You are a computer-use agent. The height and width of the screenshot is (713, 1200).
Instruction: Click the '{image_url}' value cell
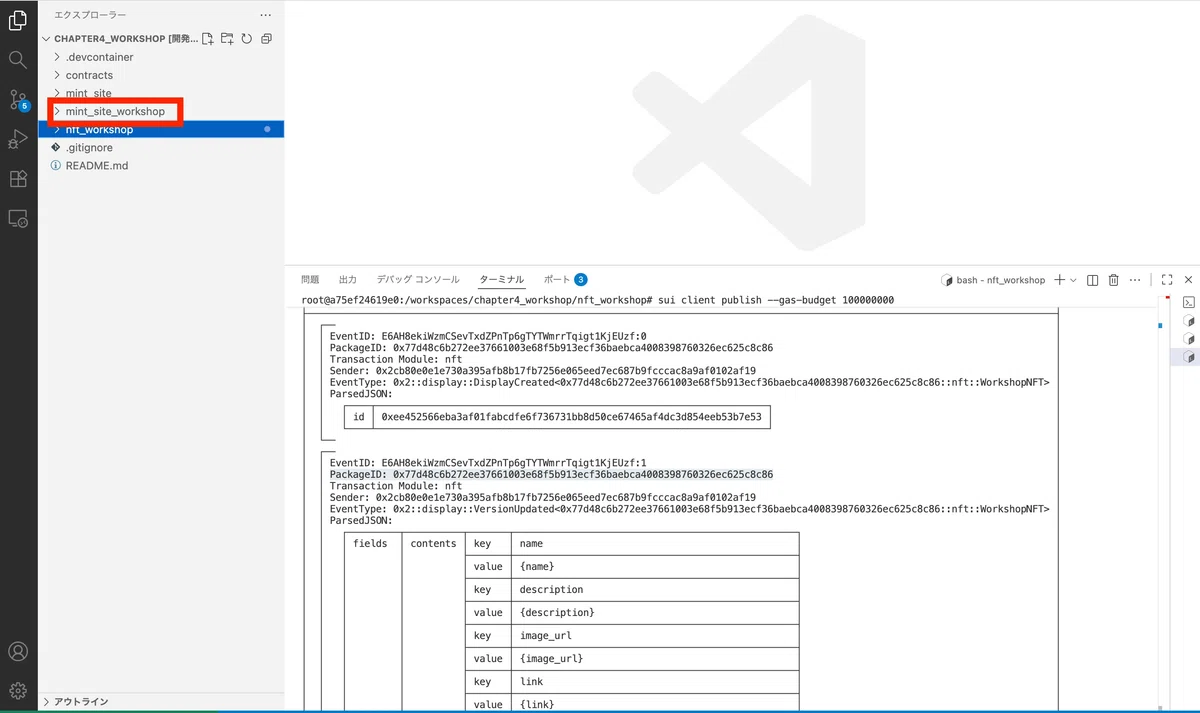click(655, 658)
